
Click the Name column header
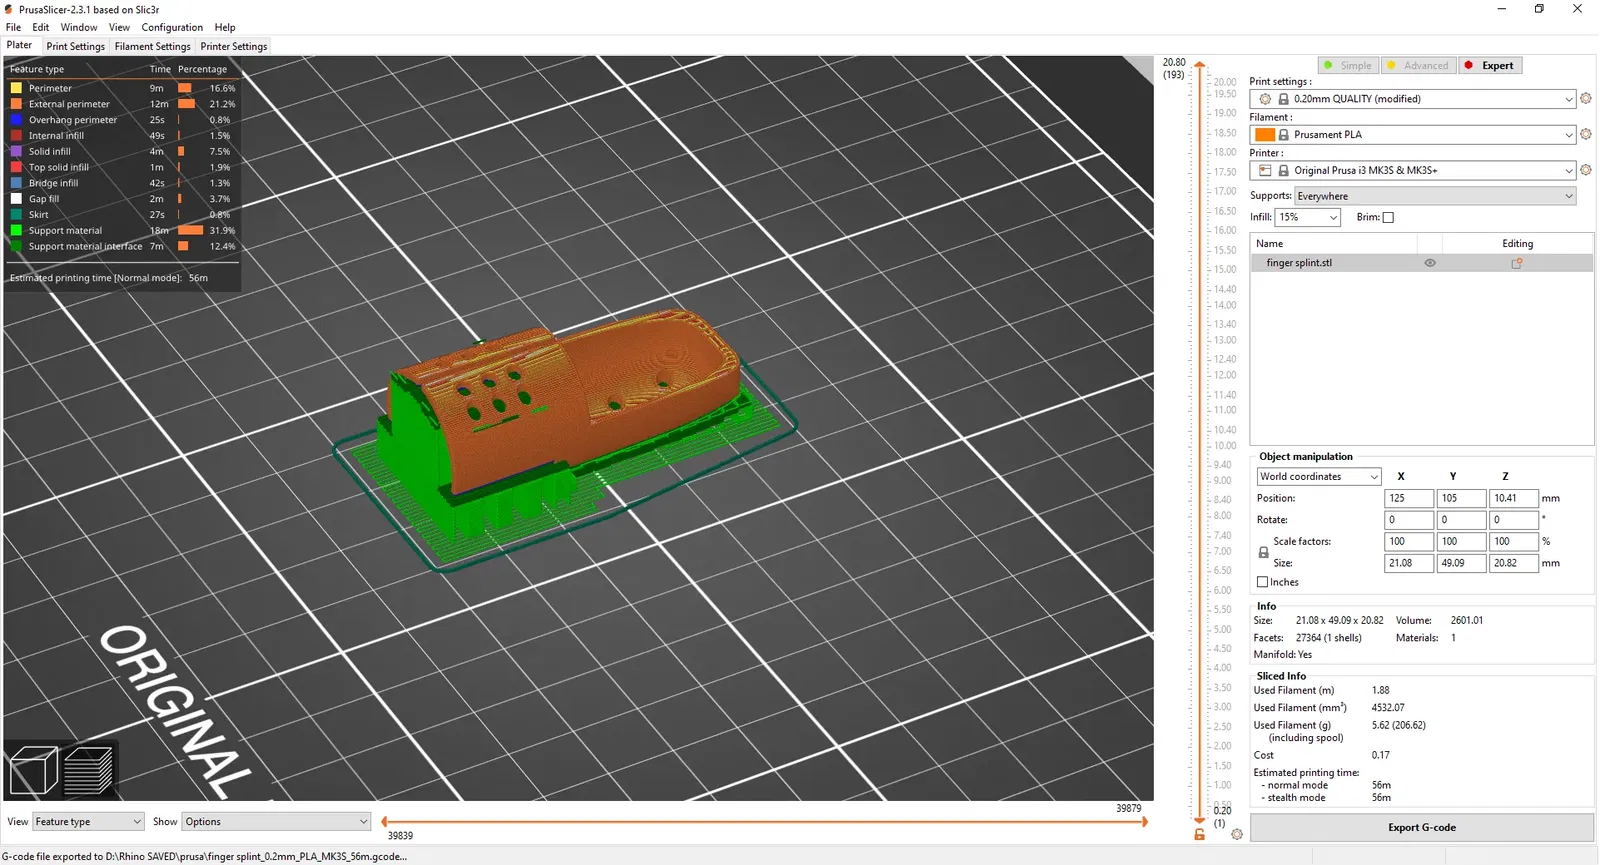point(1334,244)
